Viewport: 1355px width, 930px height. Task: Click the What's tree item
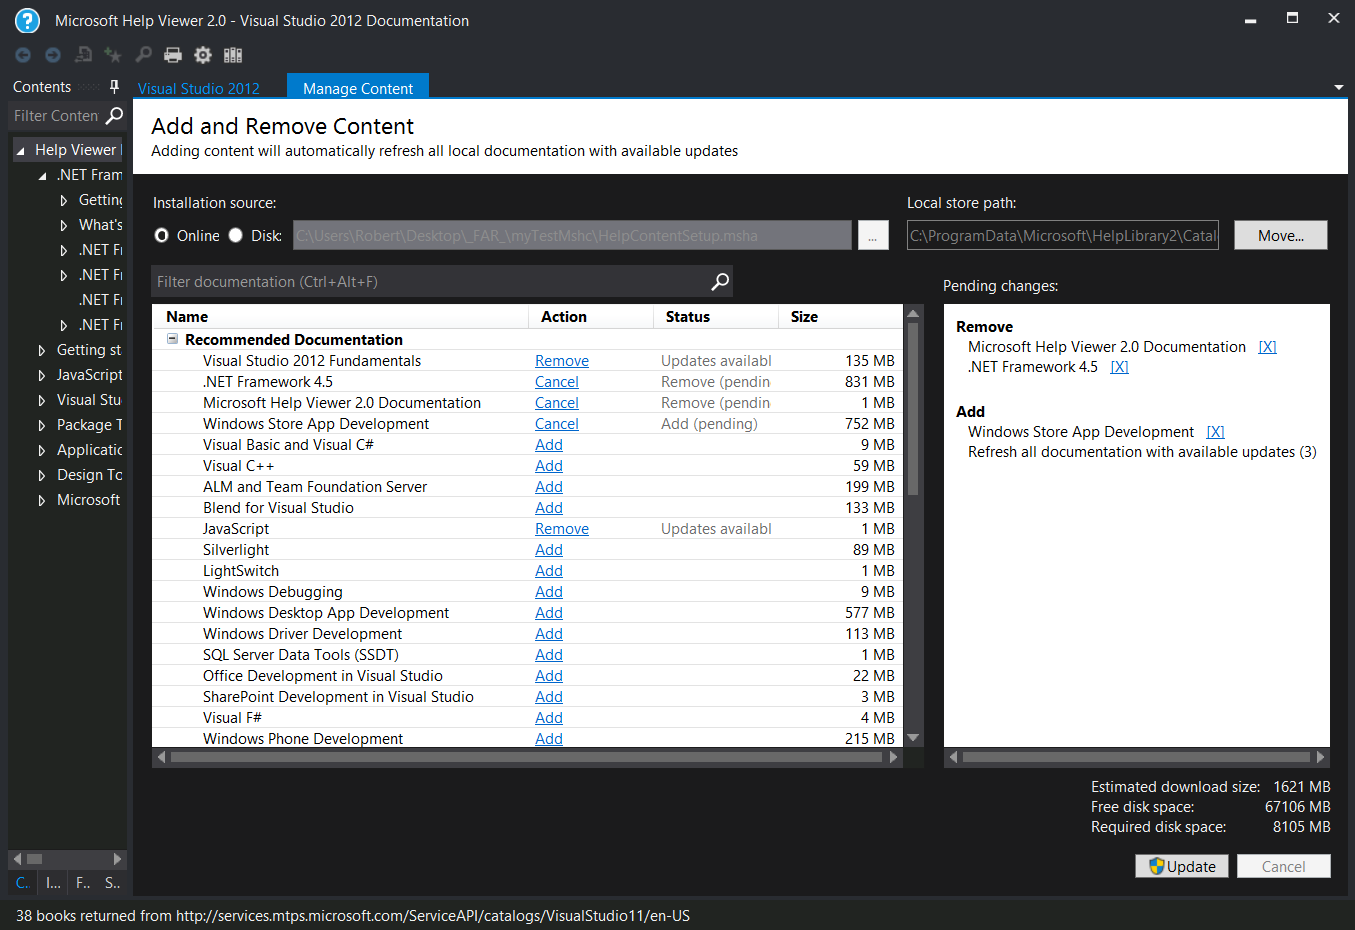tap(100, 225)
